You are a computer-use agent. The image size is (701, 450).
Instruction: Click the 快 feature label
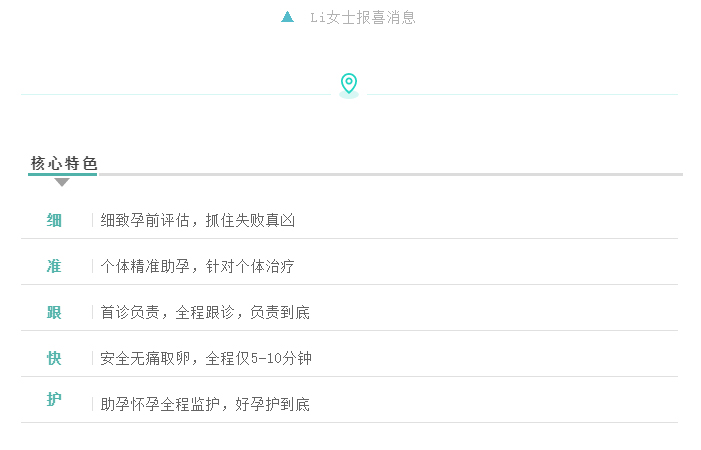pos(54,358)
